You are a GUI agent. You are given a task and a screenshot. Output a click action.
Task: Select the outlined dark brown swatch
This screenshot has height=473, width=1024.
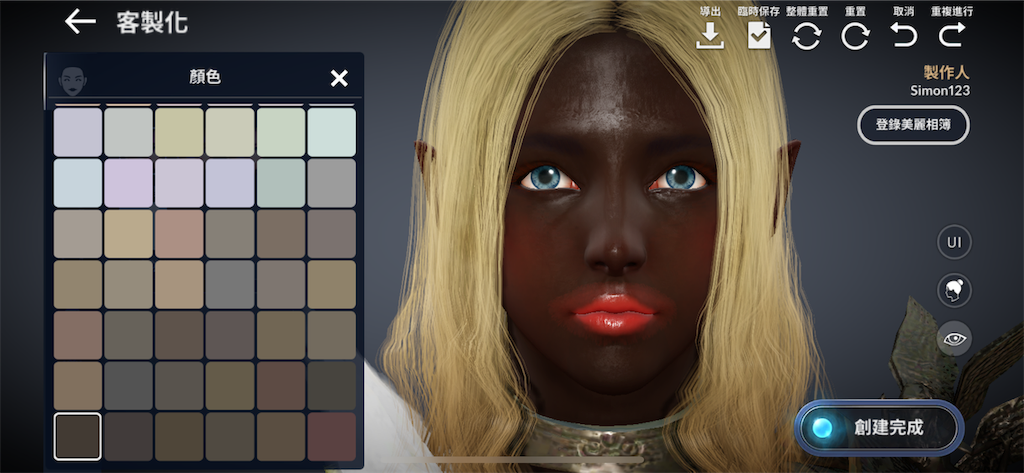(x=78, y=436)
